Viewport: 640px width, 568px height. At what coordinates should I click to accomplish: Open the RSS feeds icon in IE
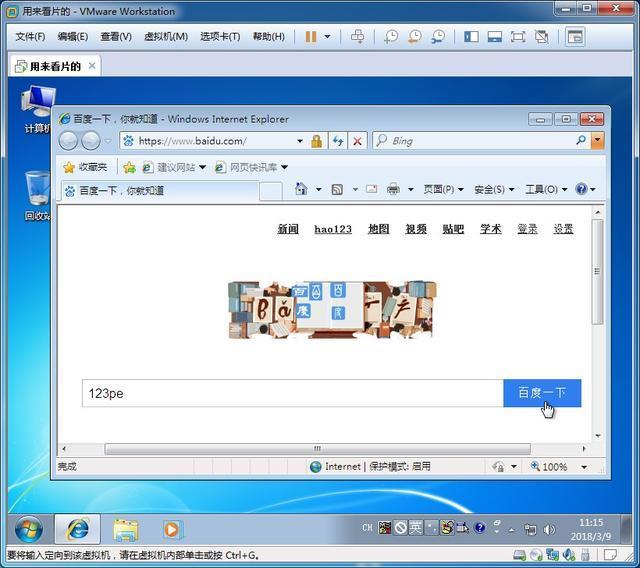tap(337, 189)
